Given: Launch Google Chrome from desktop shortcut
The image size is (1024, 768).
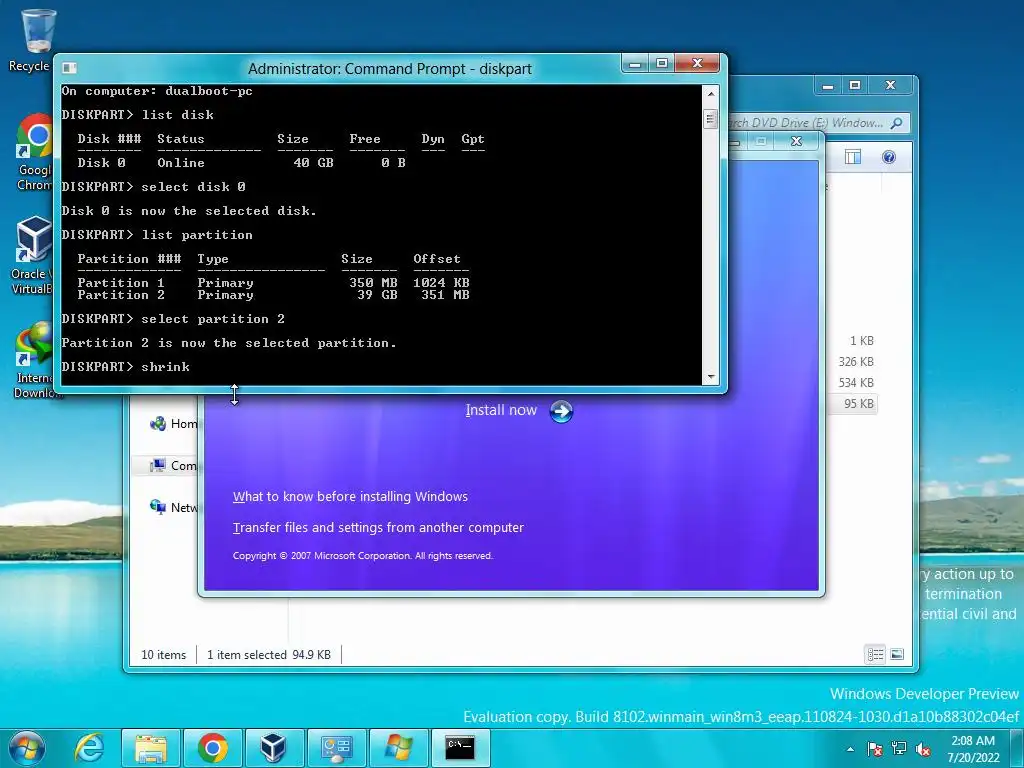Looking at the screenshot, I should point(35,136).
